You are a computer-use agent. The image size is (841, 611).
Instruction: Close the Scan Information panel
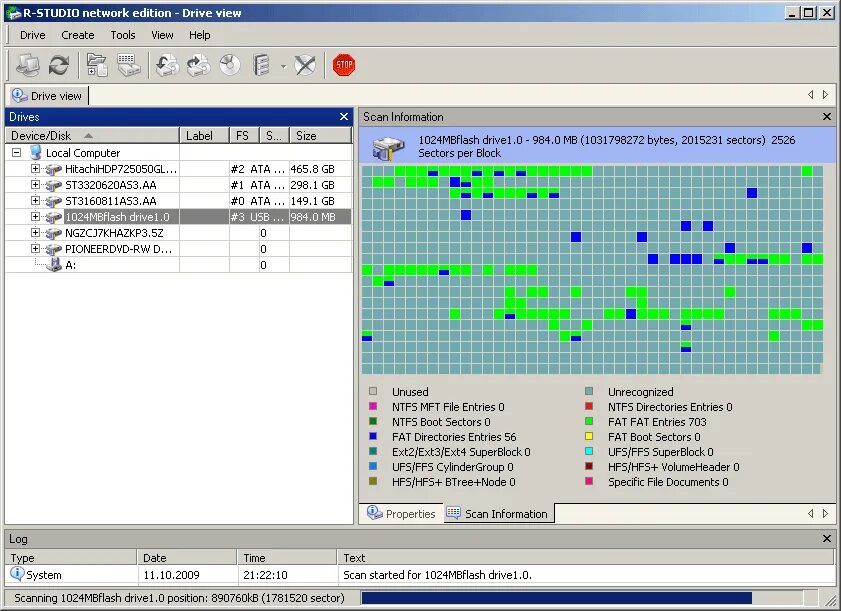tap(827, 116)
